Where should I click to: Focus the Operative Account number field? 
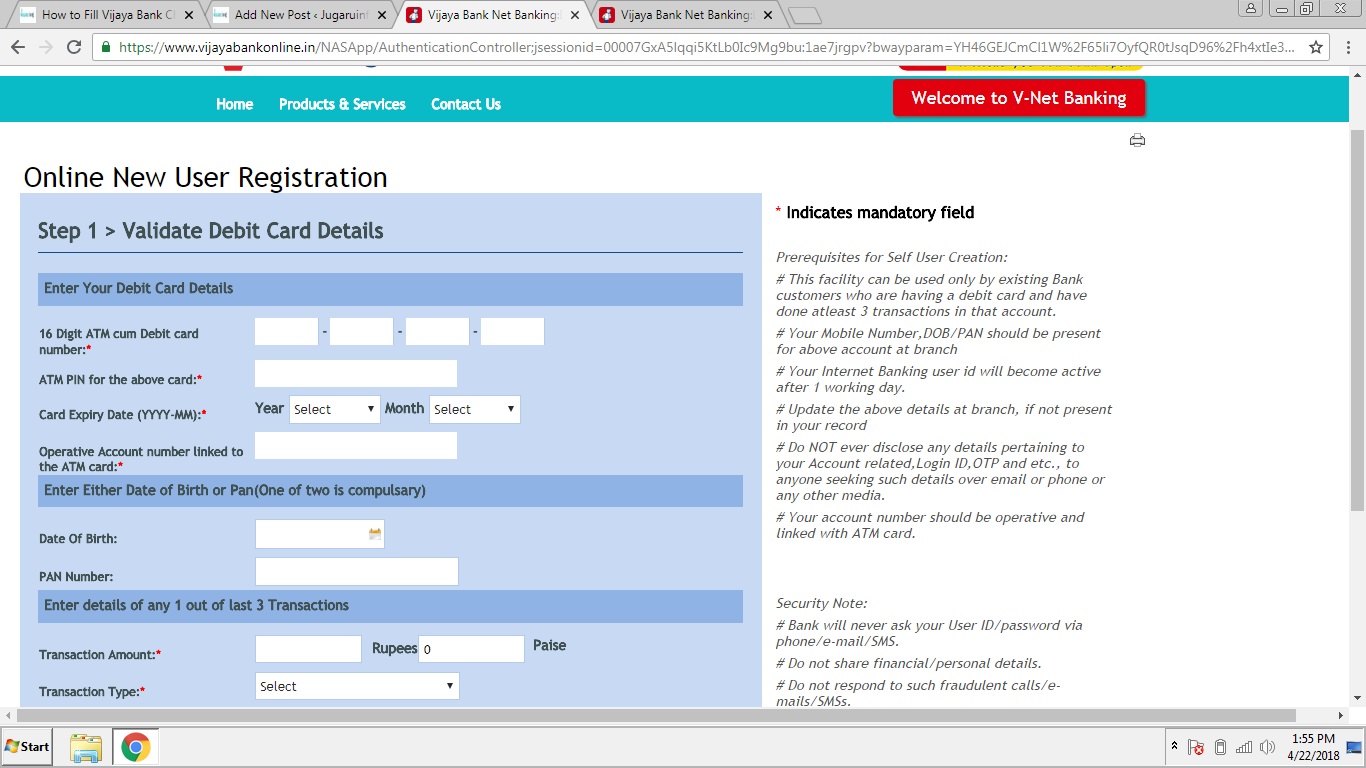pos(356,446)
